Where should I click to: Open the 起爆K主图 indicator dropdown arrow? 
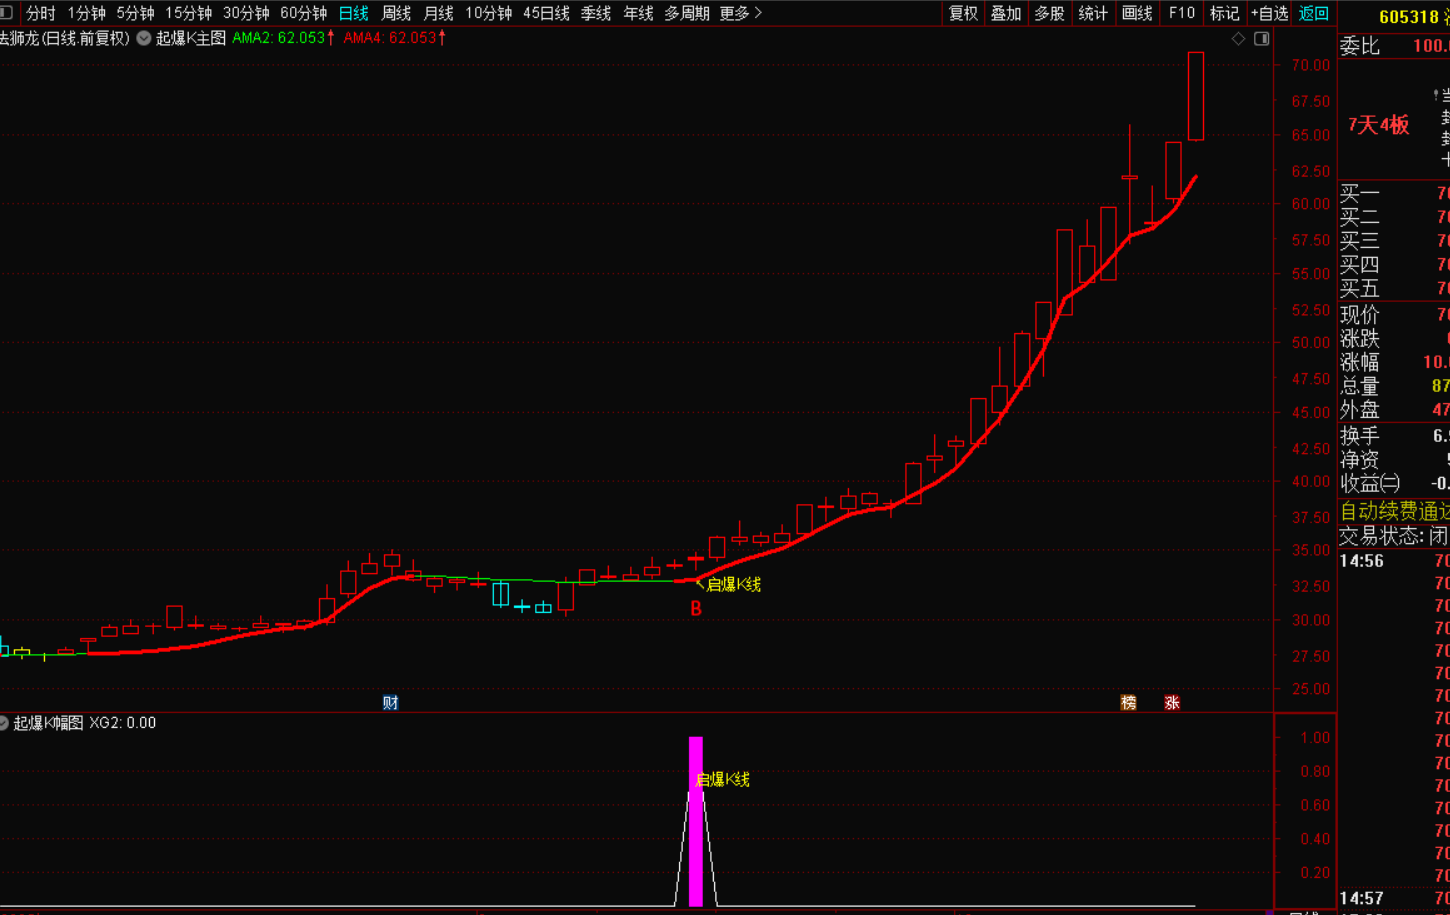pos(144,38)
